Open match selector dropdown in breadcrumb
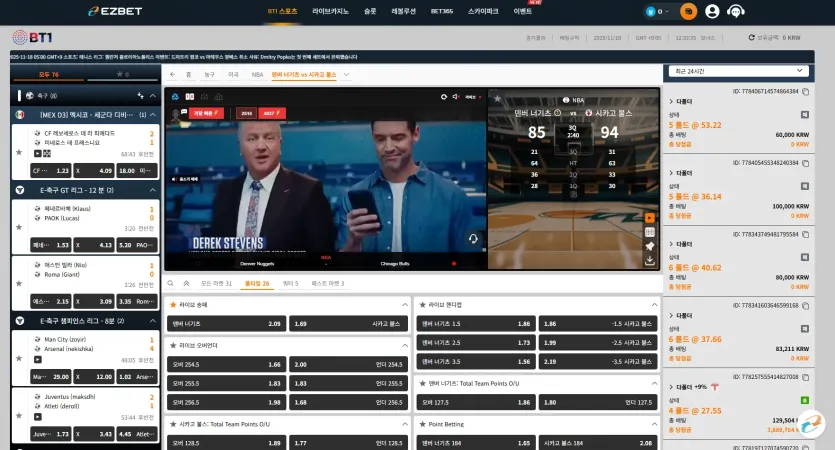This screenshot has width=835, height=450. point(346,75)
